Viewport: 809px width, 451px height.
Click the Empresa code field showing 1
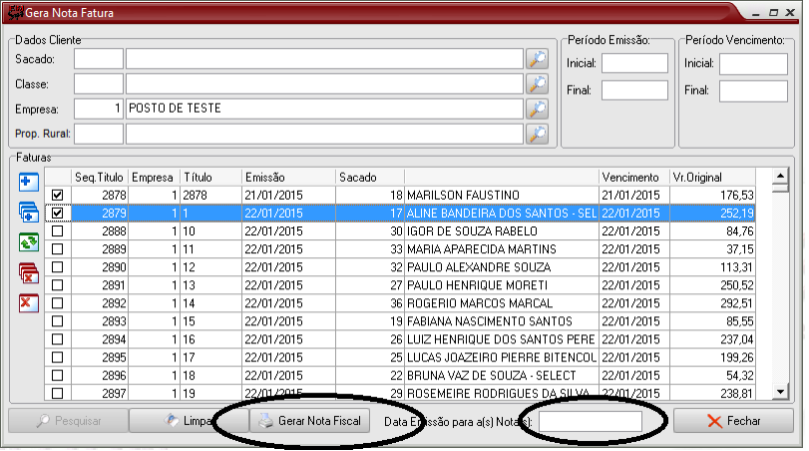pos(99,109)
